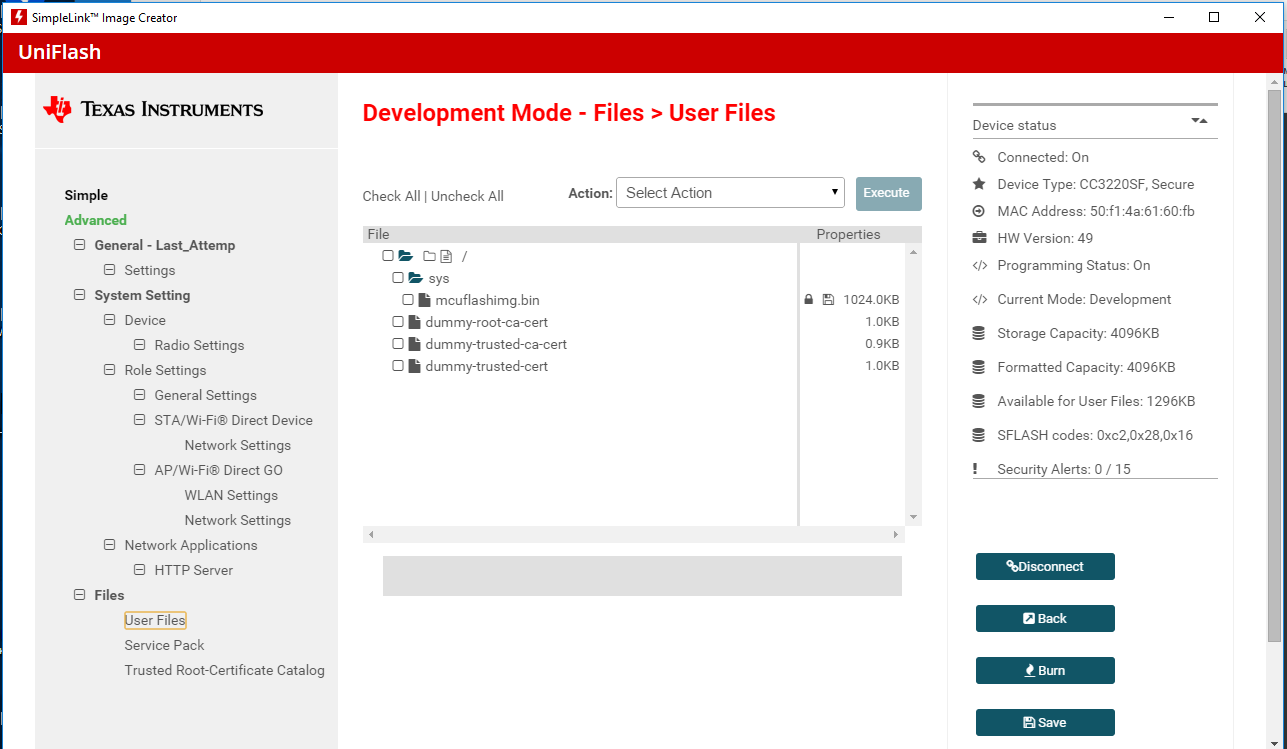Check the mcuflashimg.bin checkbox
This screenshot has width=1287, height=749.
[408, 300]
